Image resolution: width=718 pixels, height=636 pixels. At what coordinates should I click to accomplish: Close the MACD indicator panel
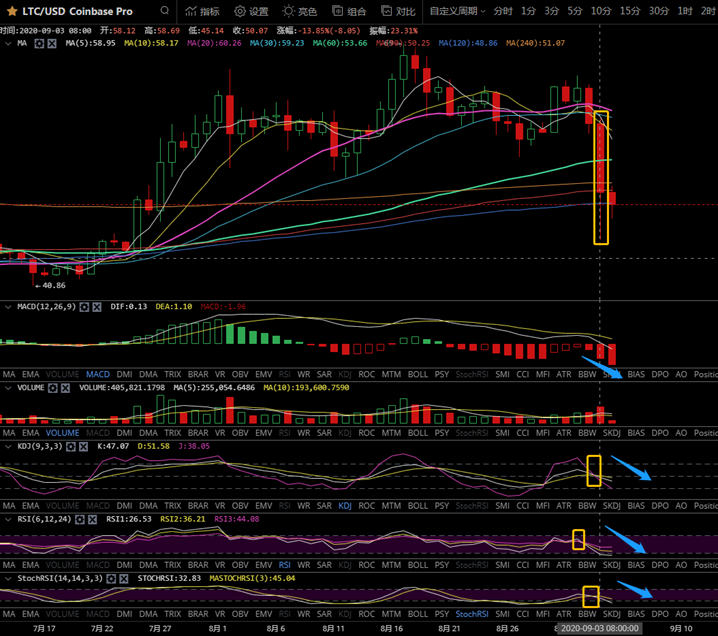click(x=99, y=307)
